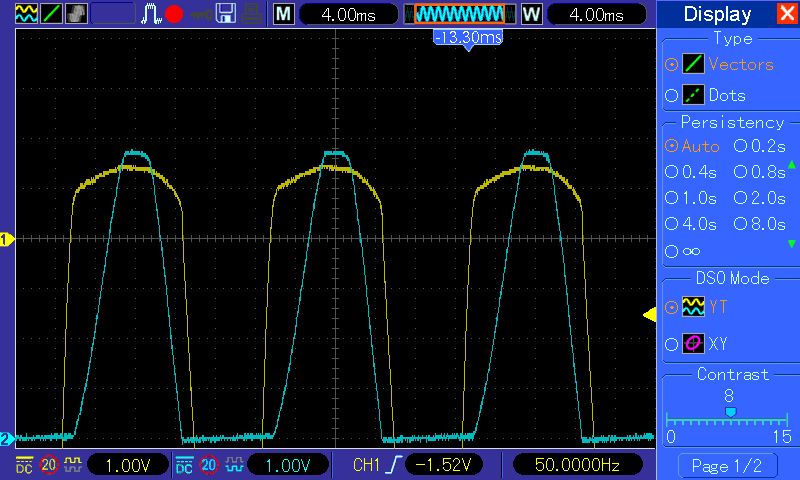The width and height of the screenshot is (800, 480).
Task: Click the rising edge trigger slope icon
Action: [x=396, y=465]
